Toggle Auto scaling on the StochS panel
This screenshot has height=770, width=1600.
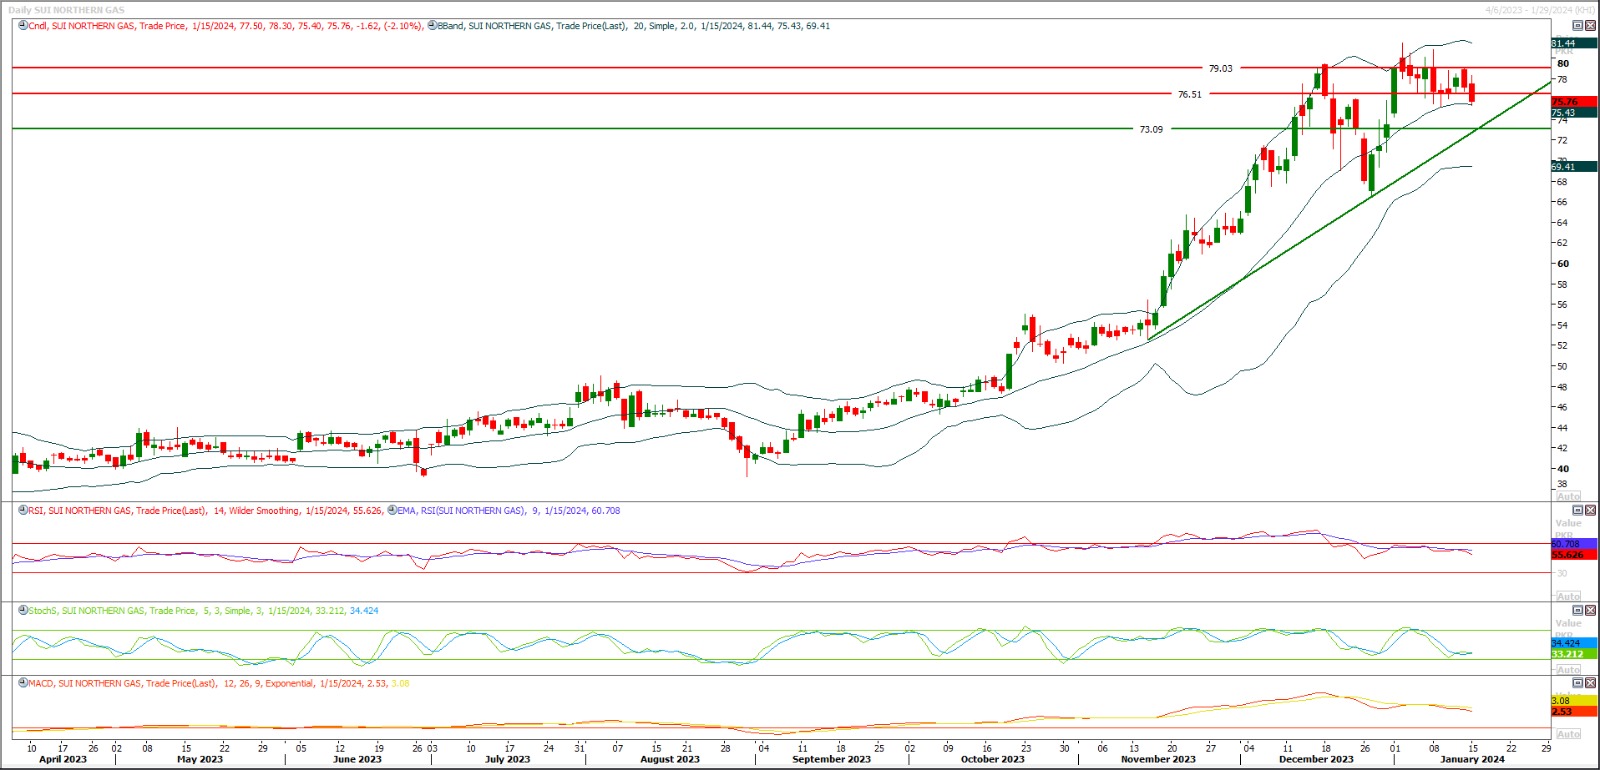[x=1568, y=669]
